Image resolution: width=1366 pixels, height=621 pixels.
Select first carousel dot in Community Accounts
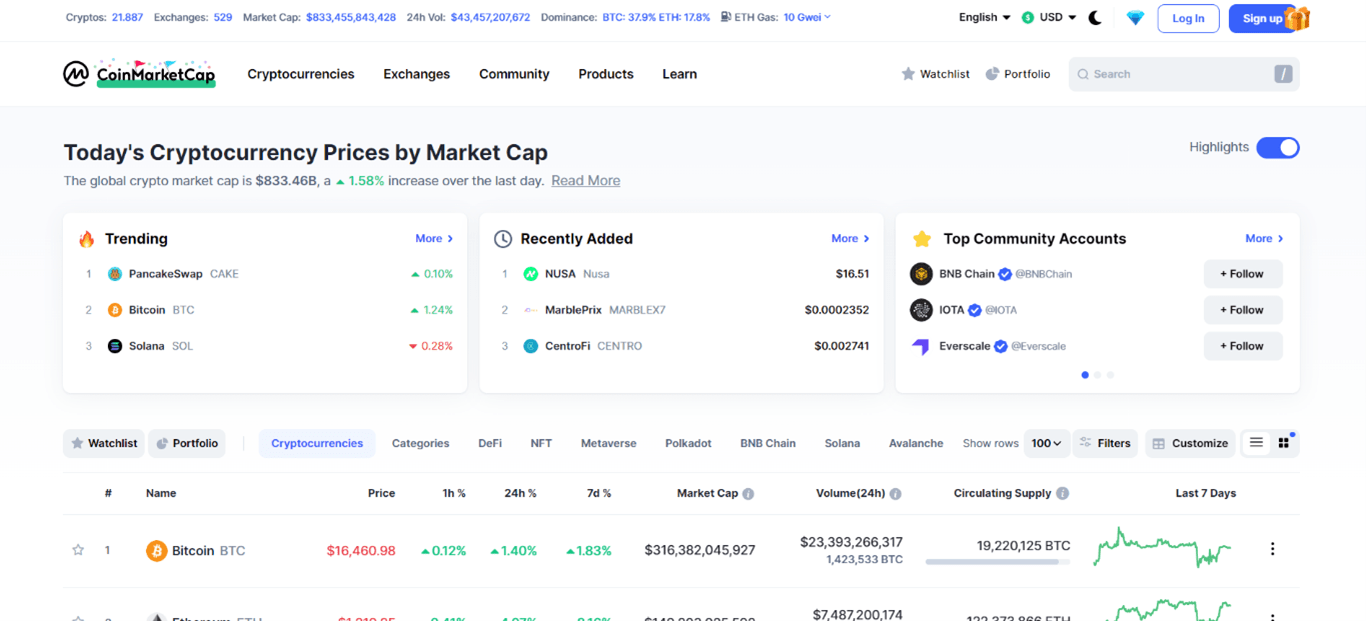[x=1085, y=375]
